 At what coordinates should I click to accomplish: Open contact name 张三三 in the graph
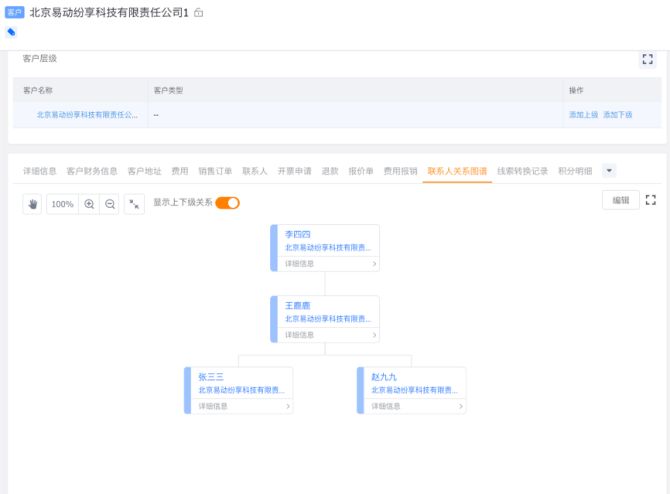pyautogui.click(x=211, y=377)
